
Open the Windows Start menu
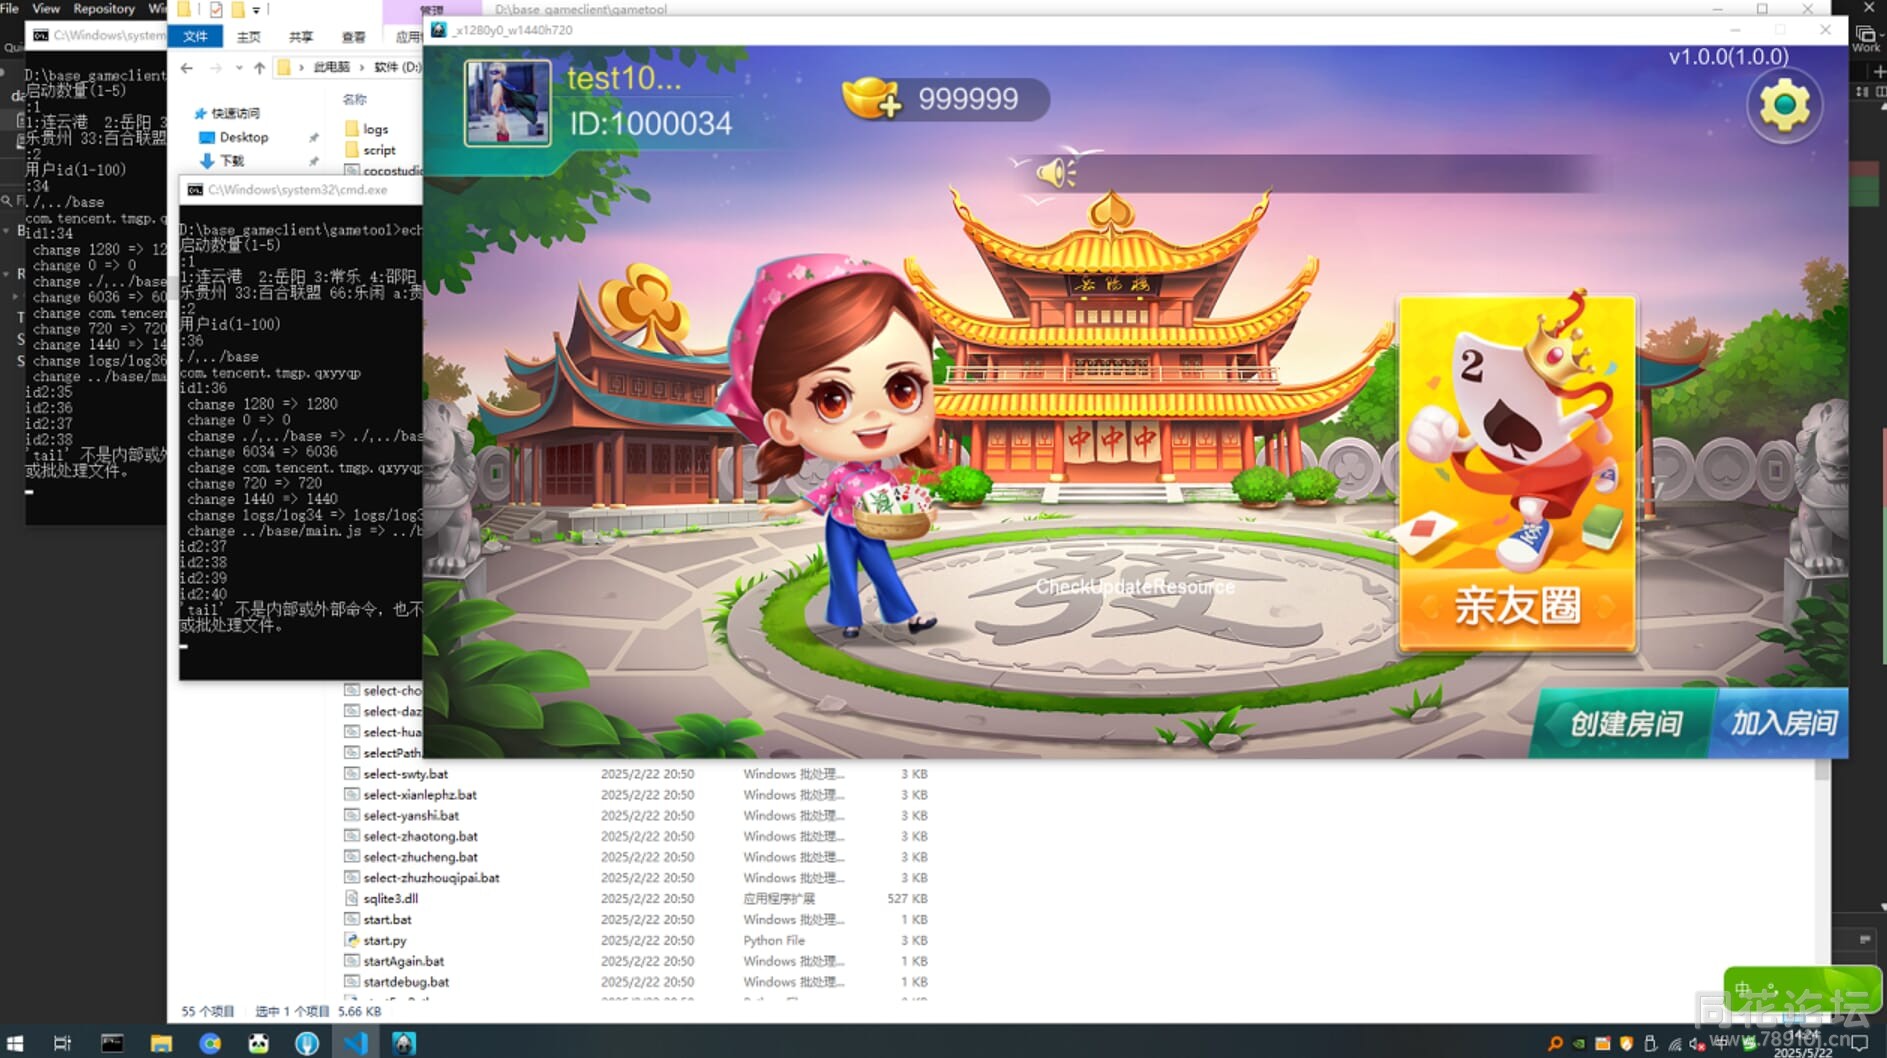click(14, 1043)
